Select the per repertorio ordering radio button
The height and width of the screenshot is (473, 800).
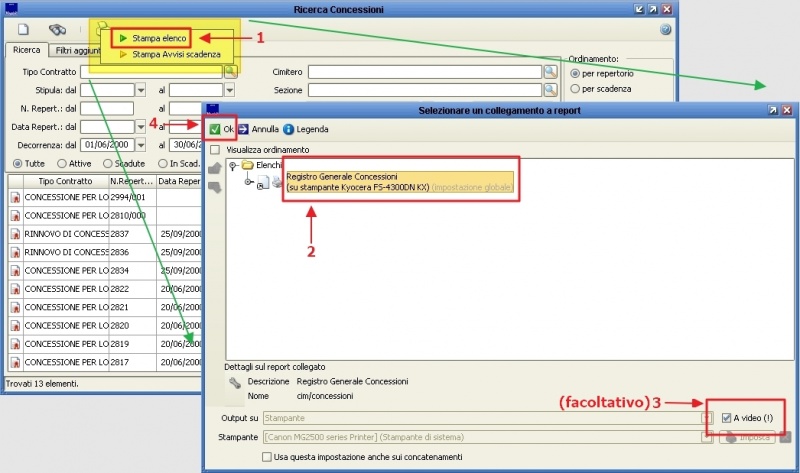tap(575, 73)
